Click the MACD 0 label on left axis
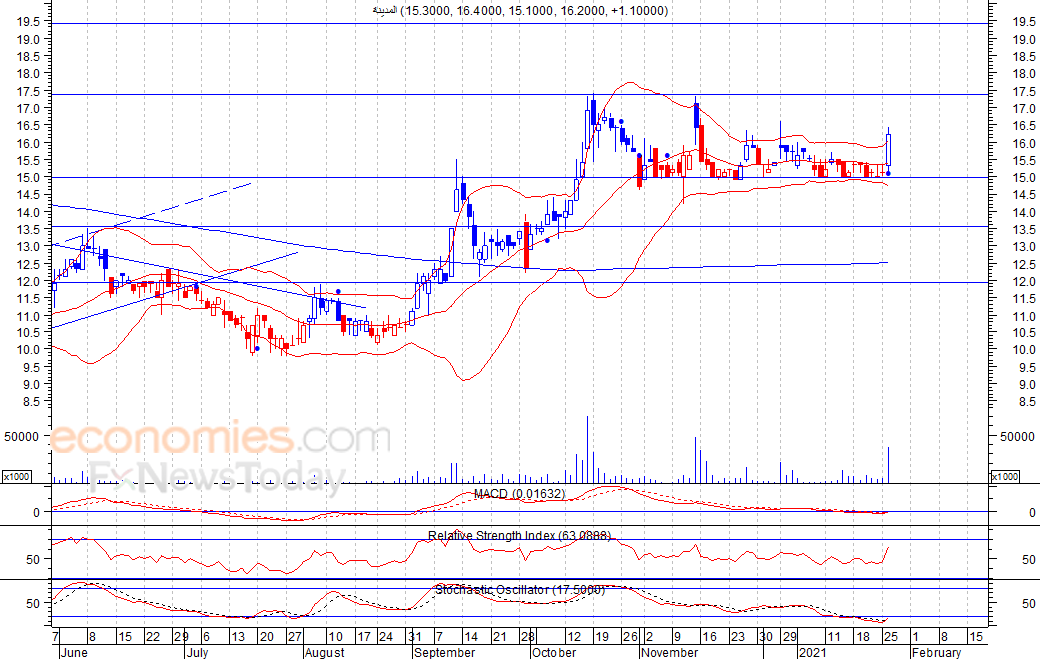This screenshot has width=1040, height=659. point(36,512)
